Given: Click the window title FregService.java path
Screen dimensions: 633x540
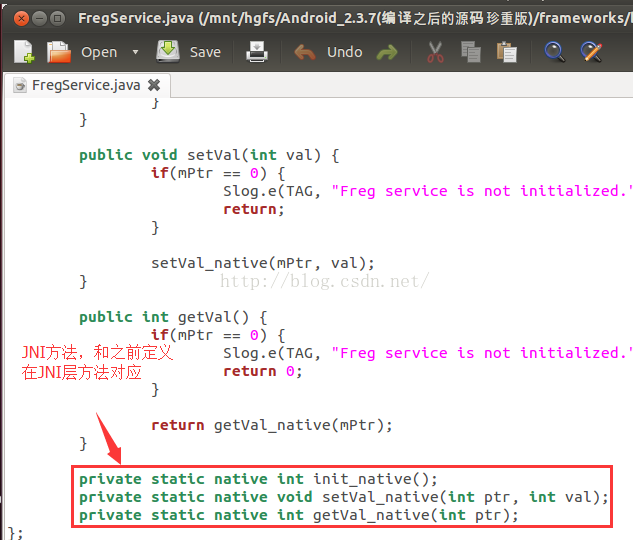Looking at the screenshot, I should click(355, 18).
